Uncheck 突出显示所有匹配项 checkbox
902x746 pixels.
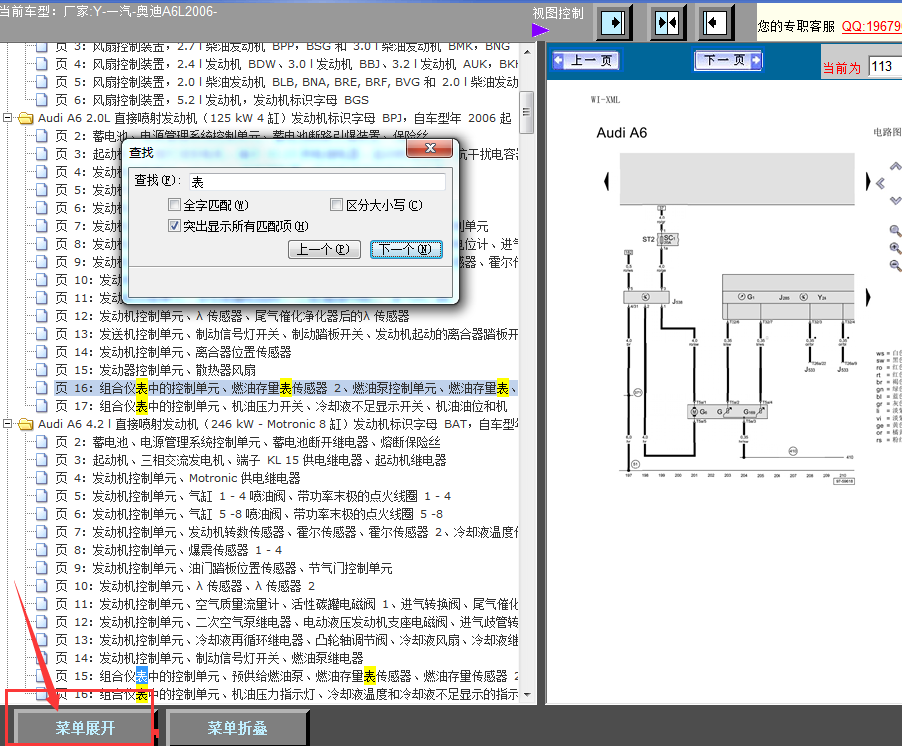tap(174, 226)
